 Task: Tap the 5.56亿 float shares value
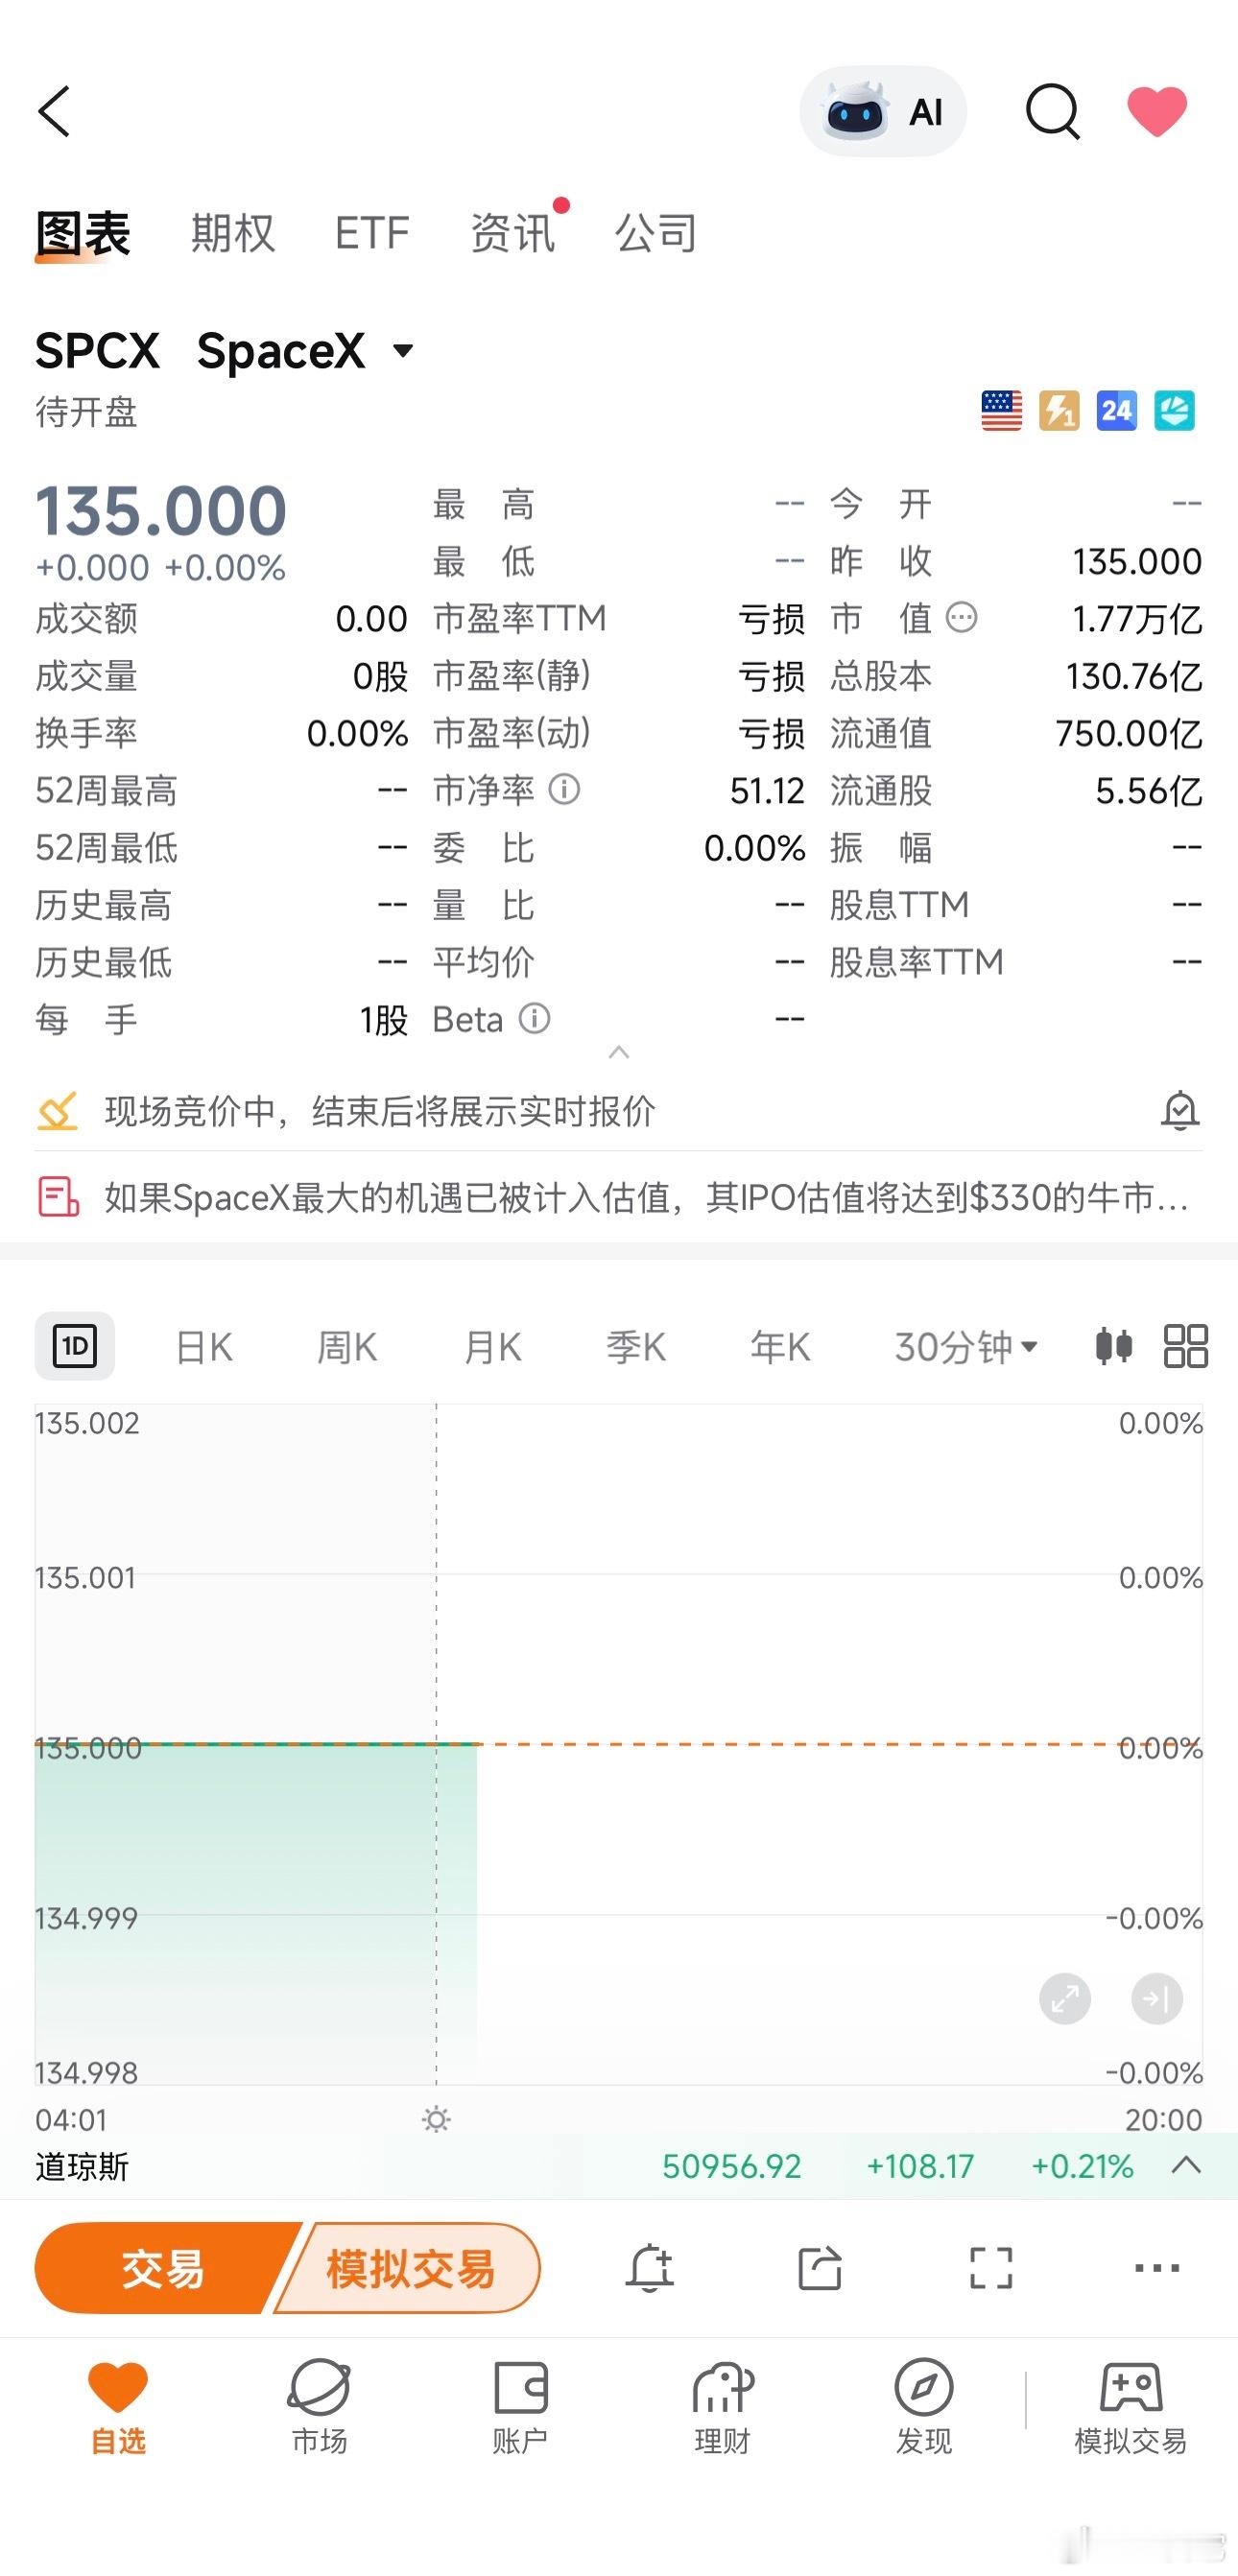tap(1149, 791)
